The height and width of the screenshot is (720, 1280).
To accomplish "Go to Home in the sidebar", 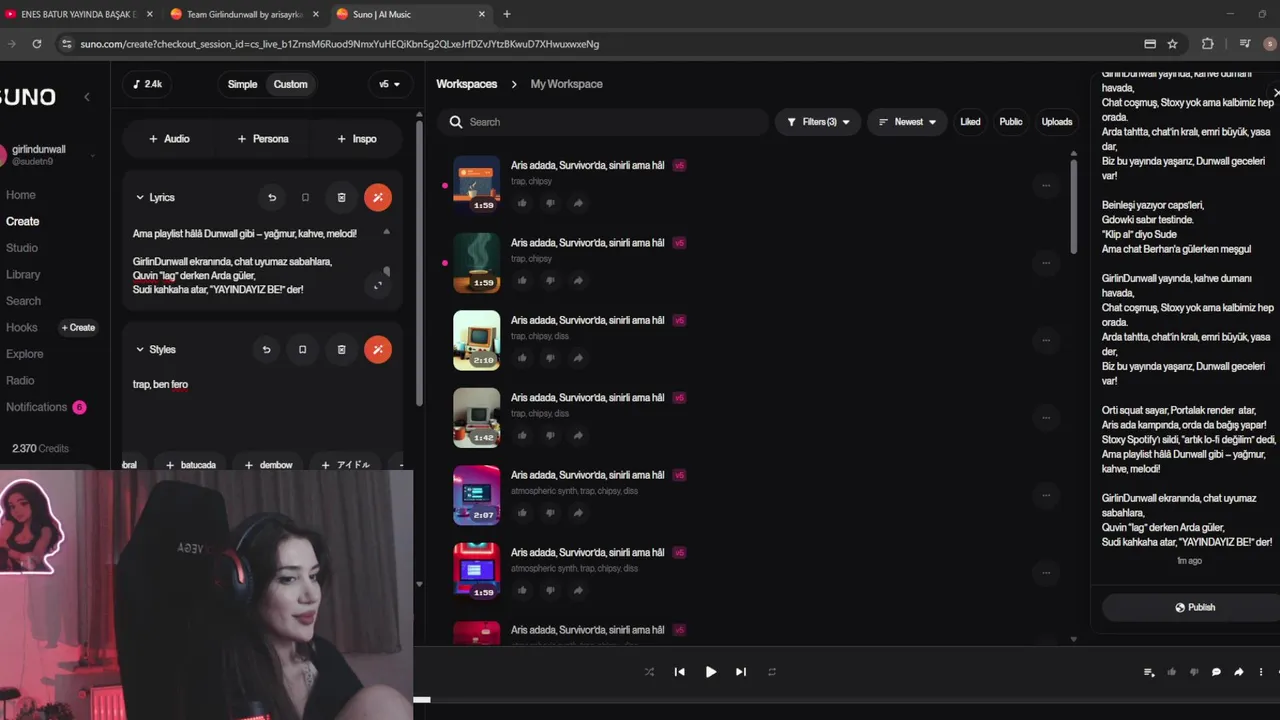I will pyautogui.click(x=21, y=195).
